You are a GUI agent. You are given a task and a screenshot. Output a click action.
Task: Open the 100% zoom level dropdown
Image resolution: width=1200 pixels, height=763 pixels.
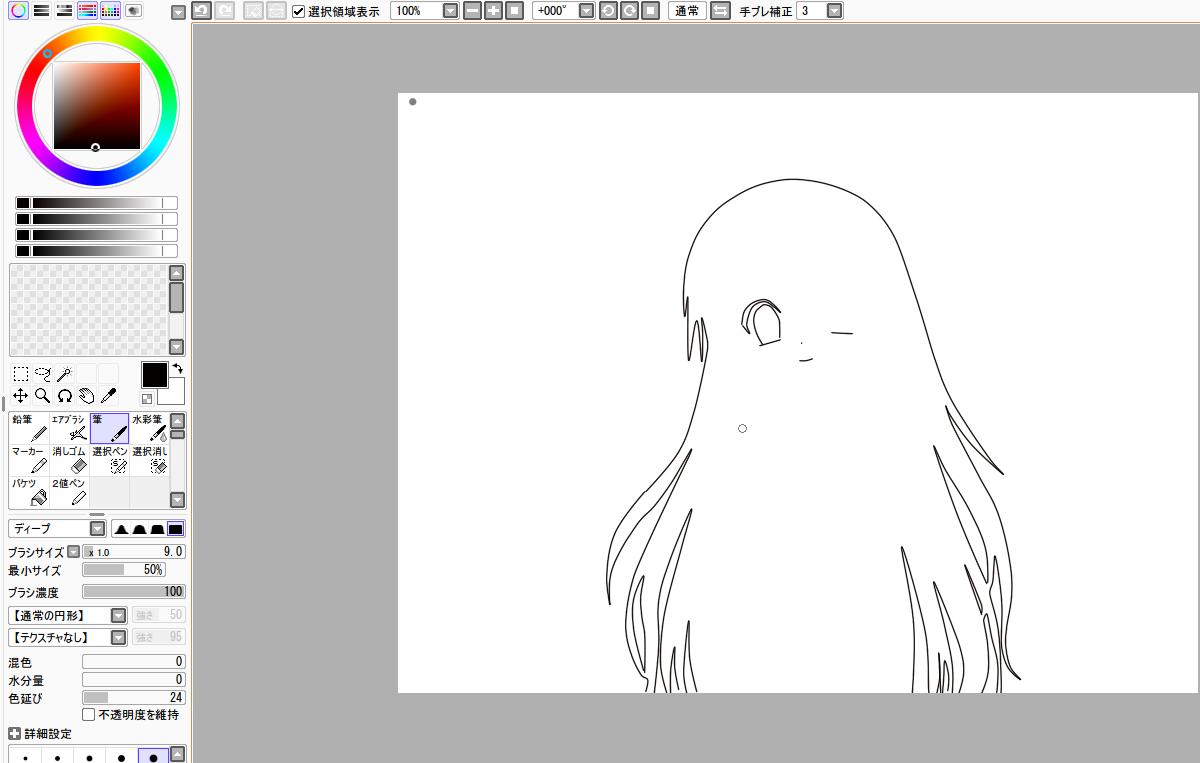point(449,11)
